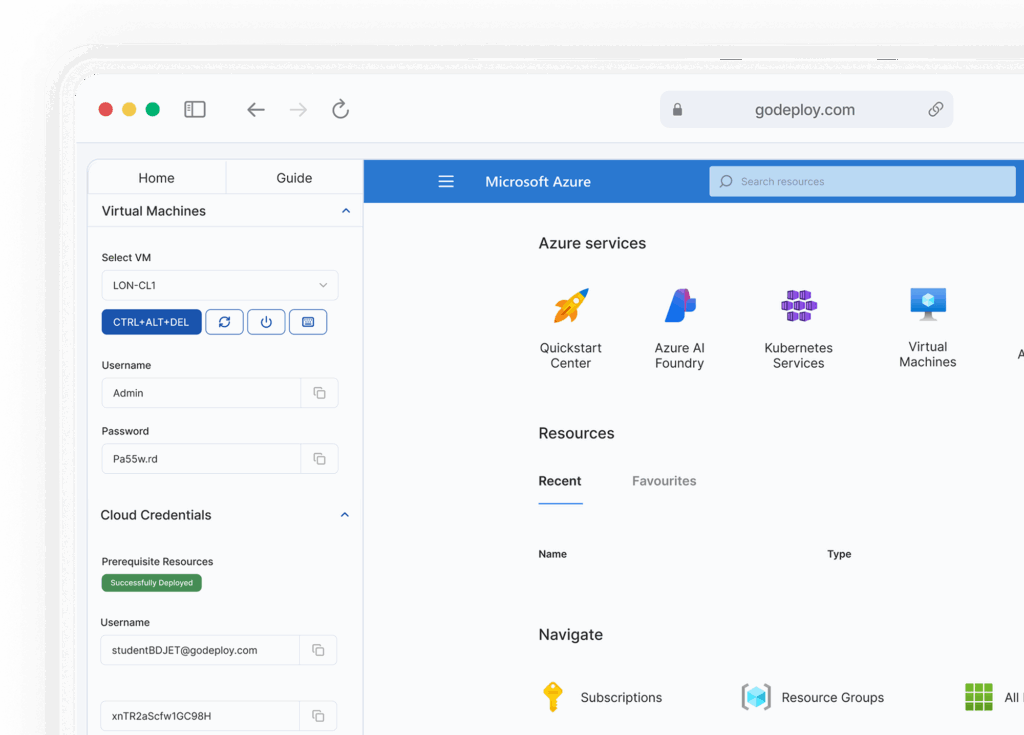1024x735 pixels.
Task: Open Resource Groups cube icon
Action: (756, 697)
